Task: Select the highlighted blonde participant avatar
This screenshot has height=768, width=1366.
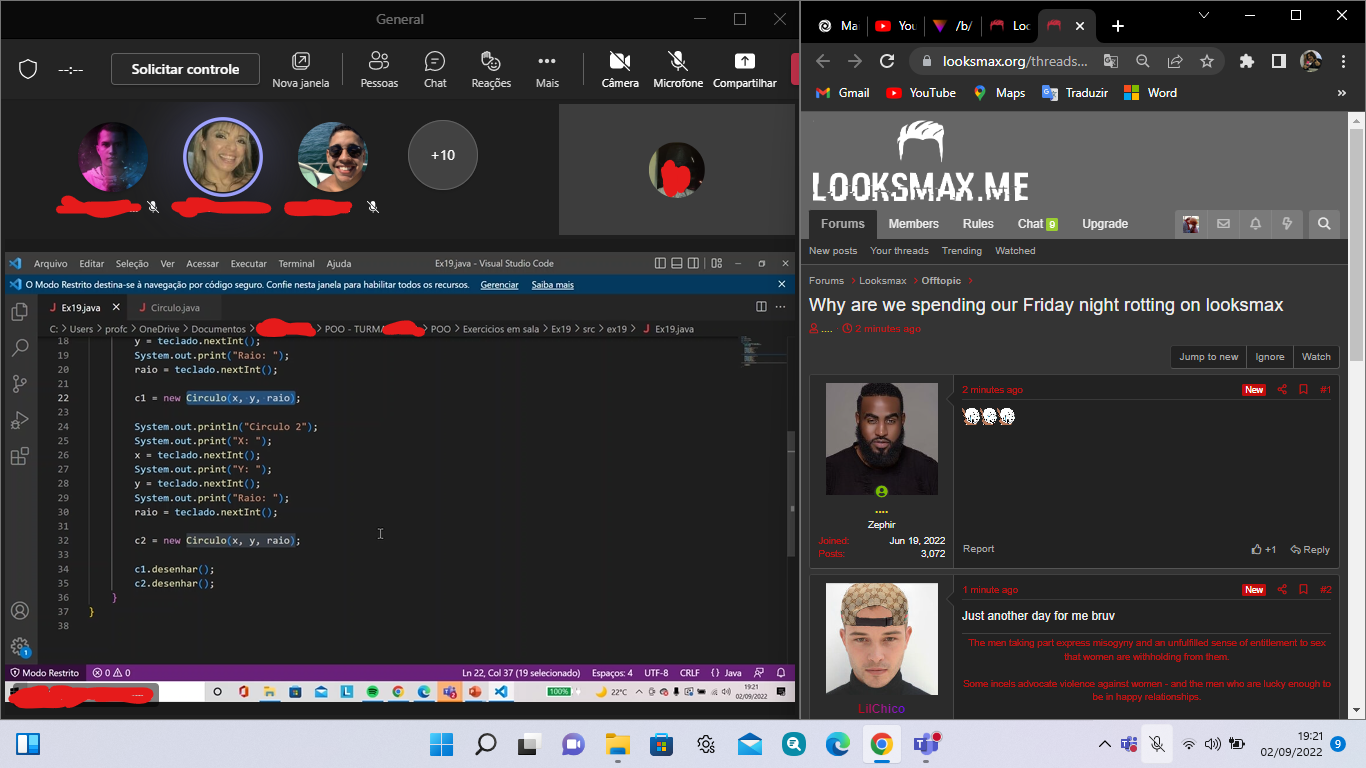Action: pyautogui.click(x=223, y=157)
